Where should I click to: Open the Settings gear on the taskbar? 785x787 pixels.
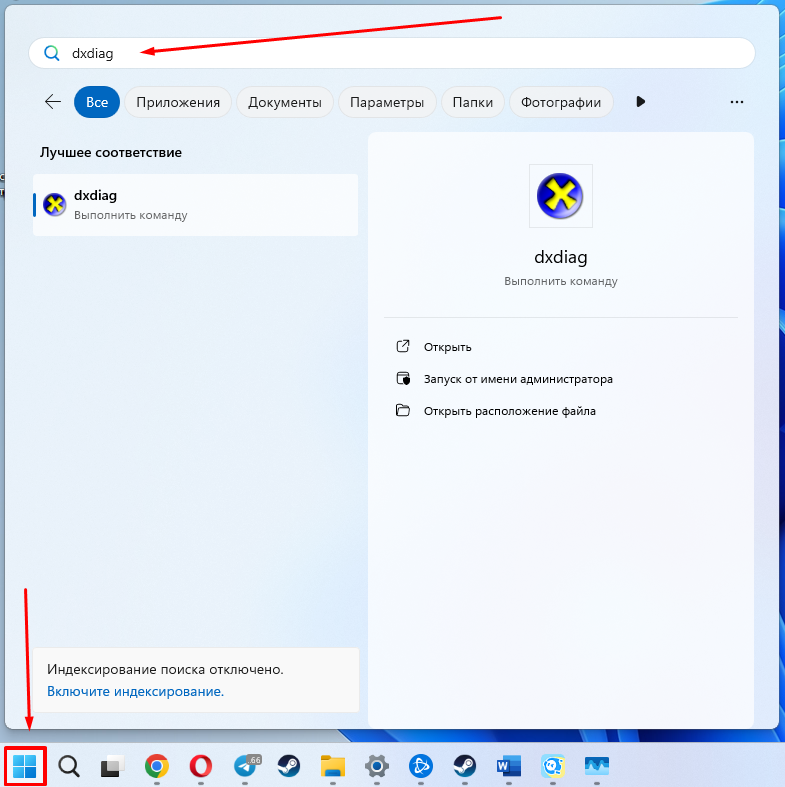(x=377, y=766)
